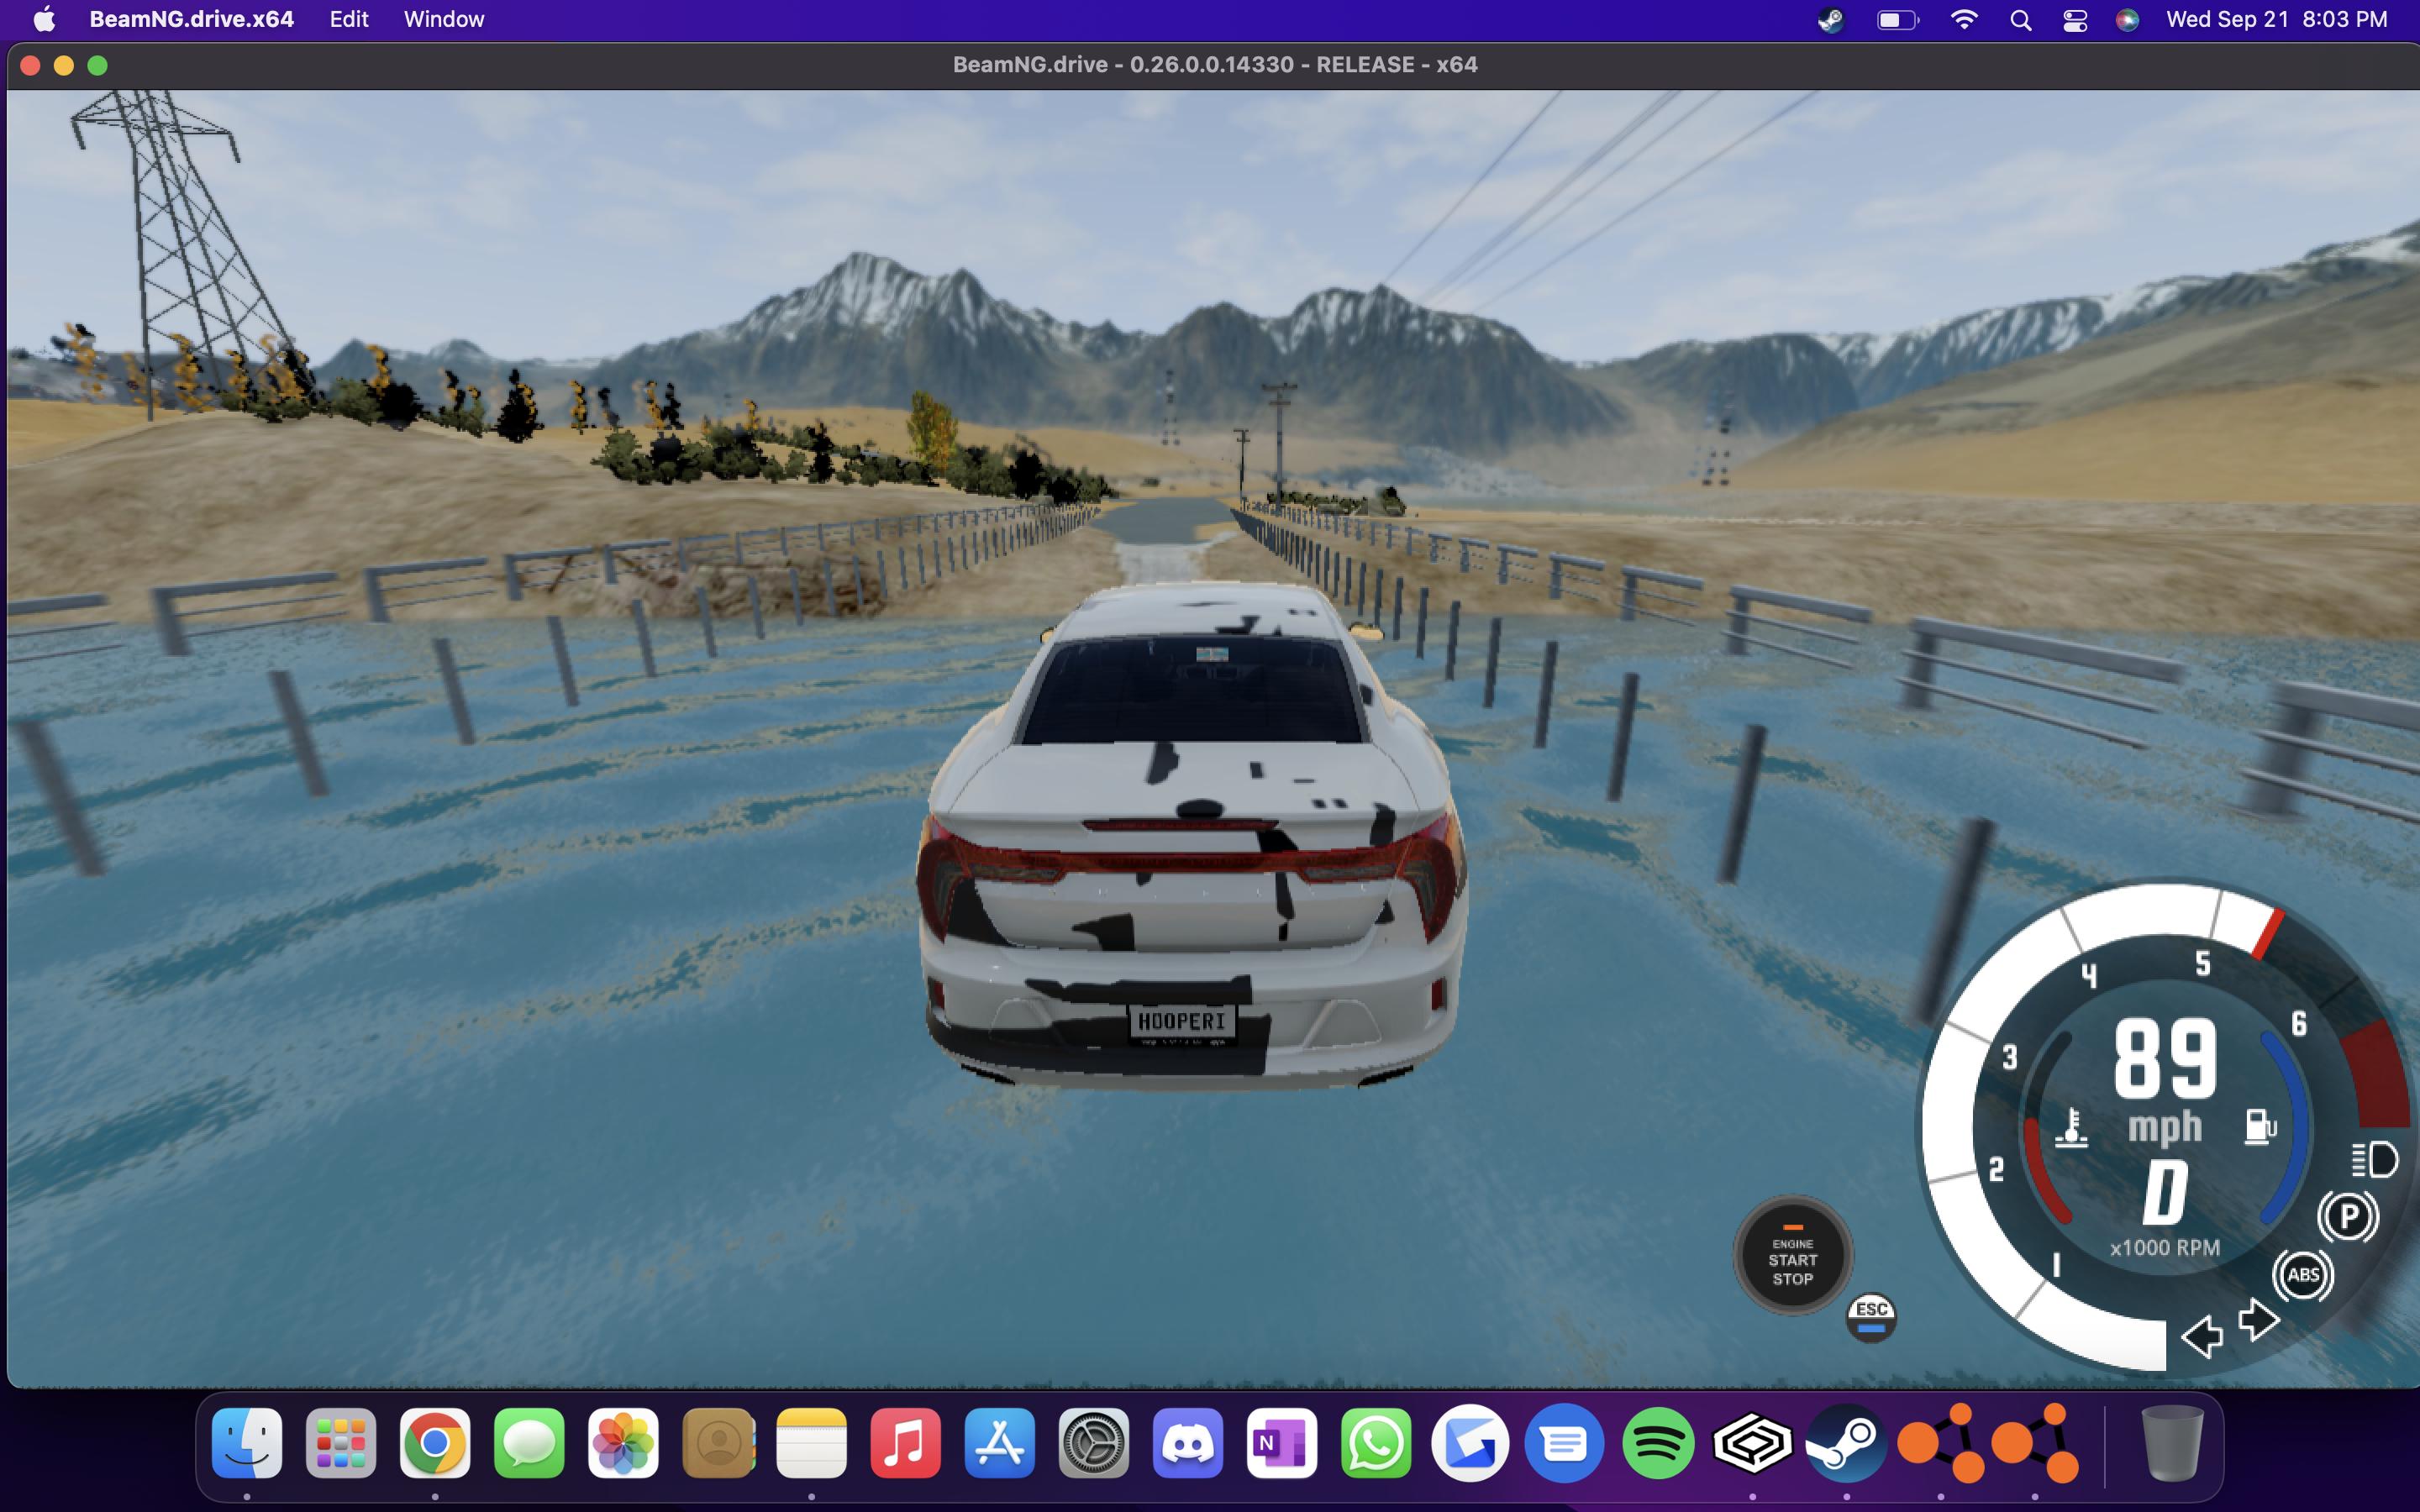2420x1512 pixels.
Task: Open OneNote from the dock
Action: tap(1281, 1443)
